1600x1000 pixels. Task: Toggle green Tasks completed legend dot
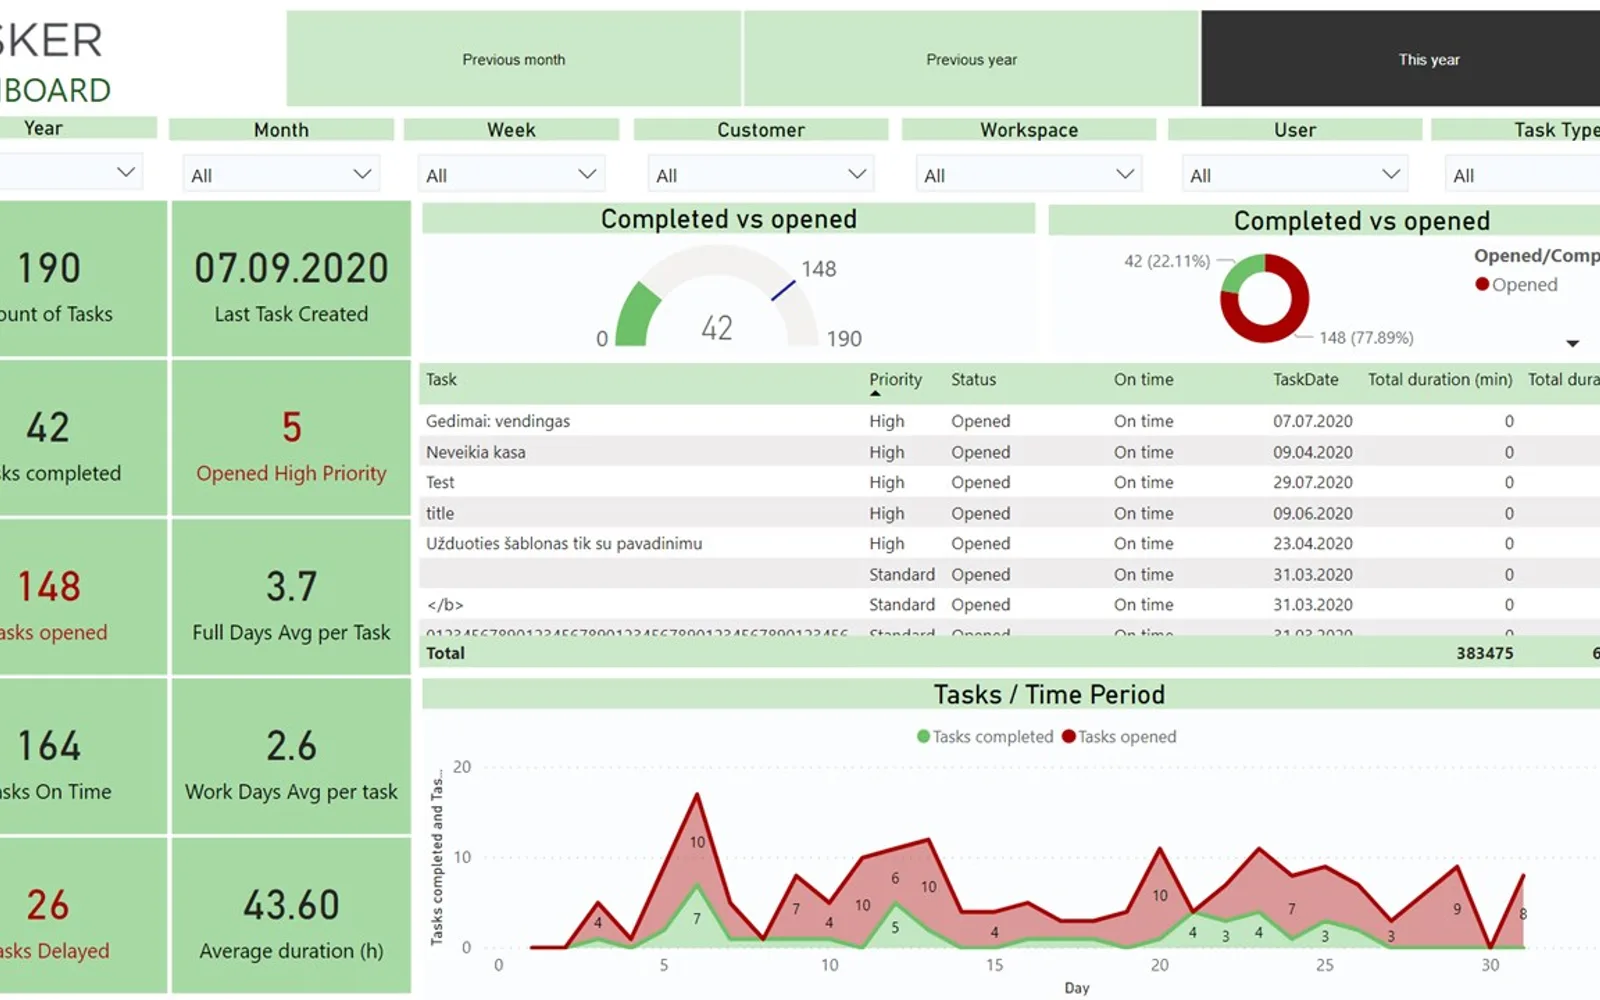(x=923, y=737)
